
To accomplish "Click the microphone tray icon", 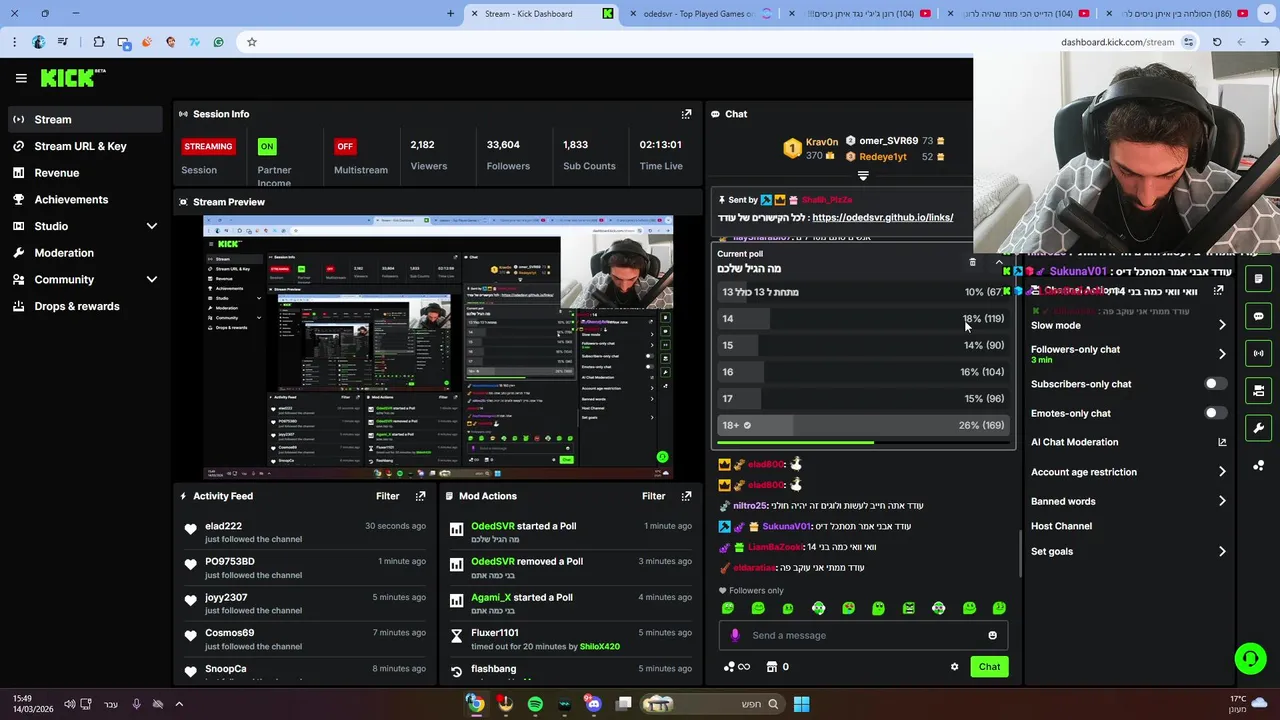I will [x=136, y=704].
